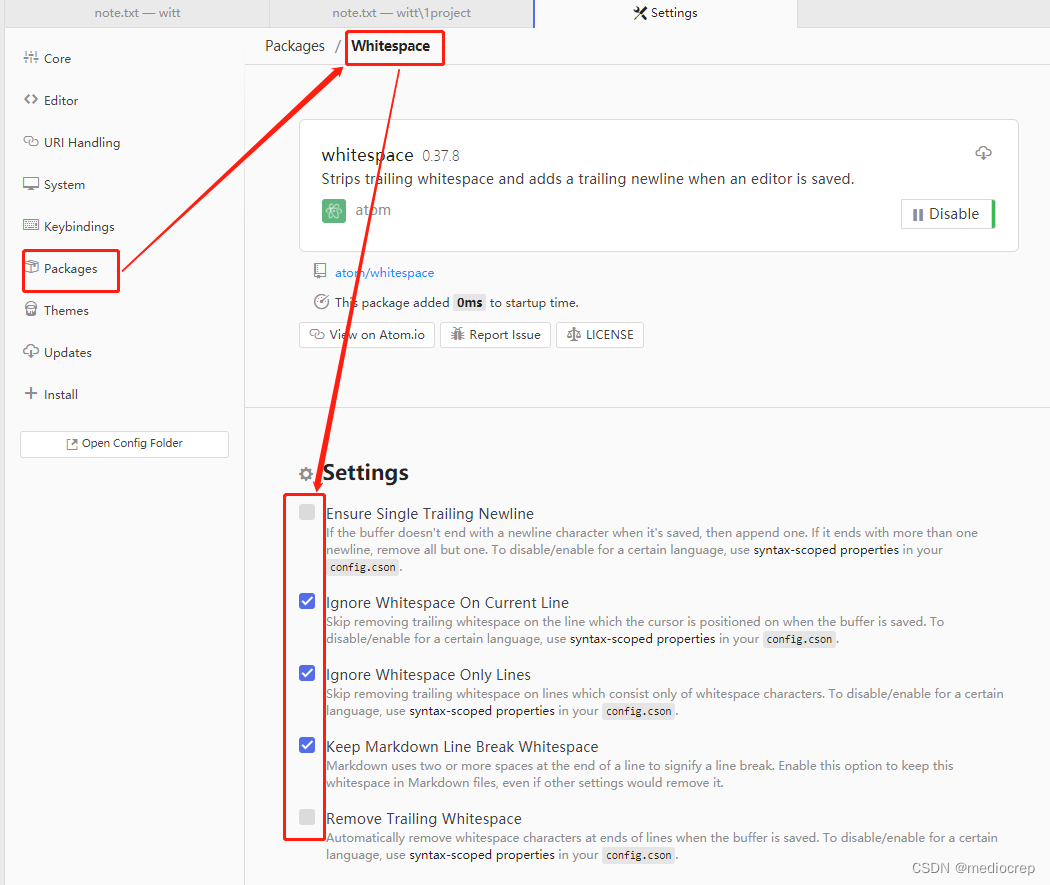Click View on Atom.io button
Screen dimensions: 1050x885
coord(367,335)
